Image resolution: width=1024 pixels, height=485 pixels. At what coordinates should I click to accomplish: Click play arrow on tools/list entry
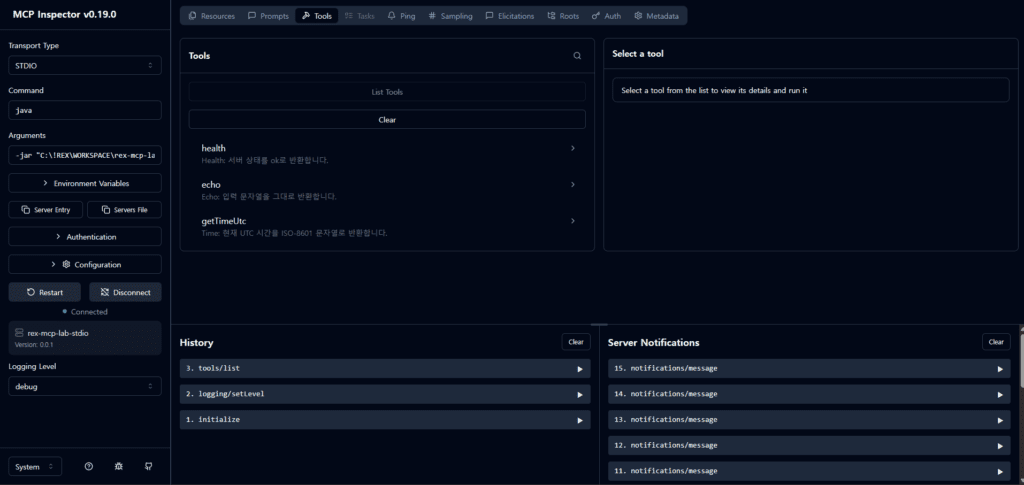[x=579, y=369]
